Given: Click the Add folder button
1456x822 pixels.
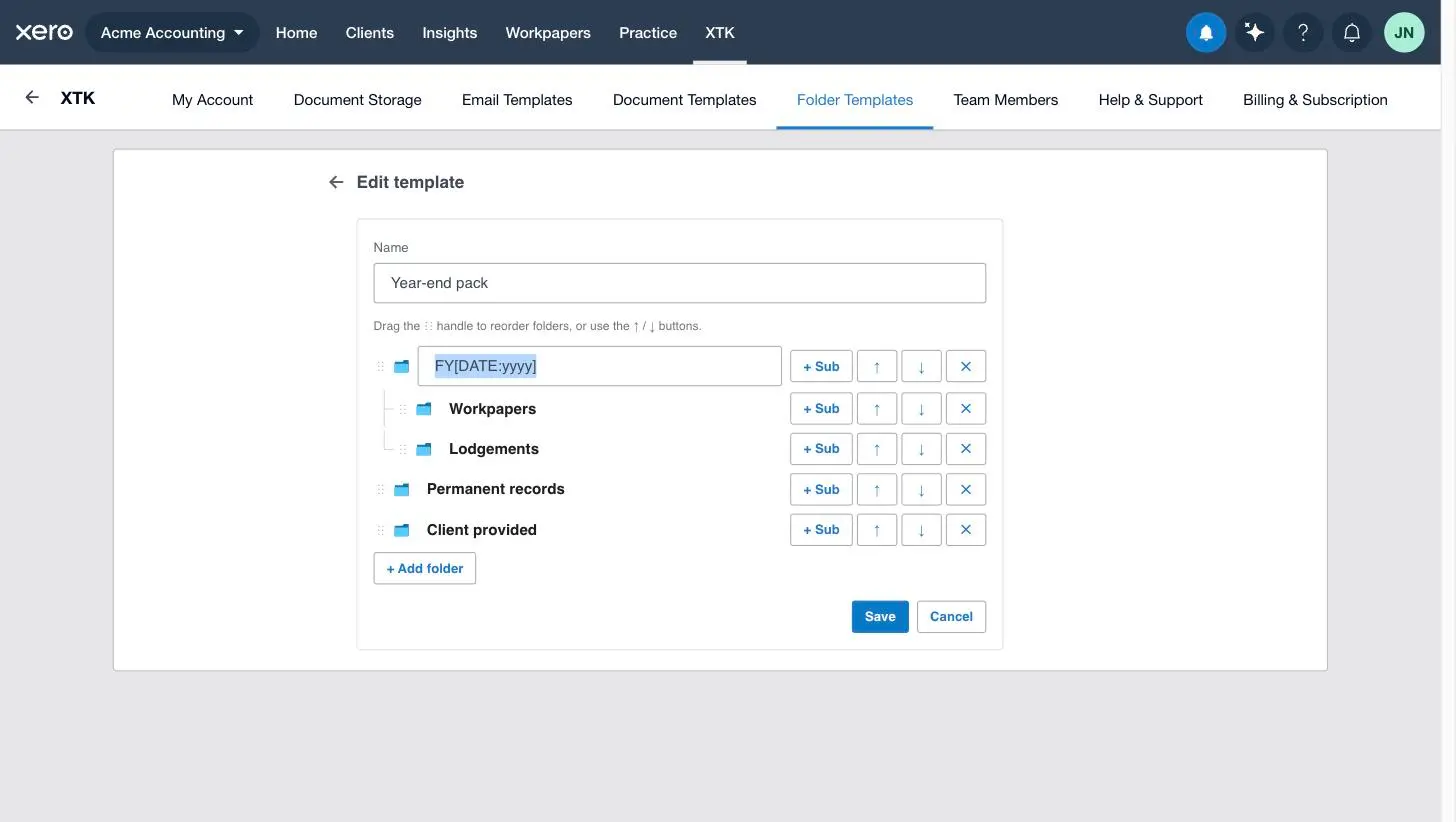Looking at the screenshot, I should (424, 568).
